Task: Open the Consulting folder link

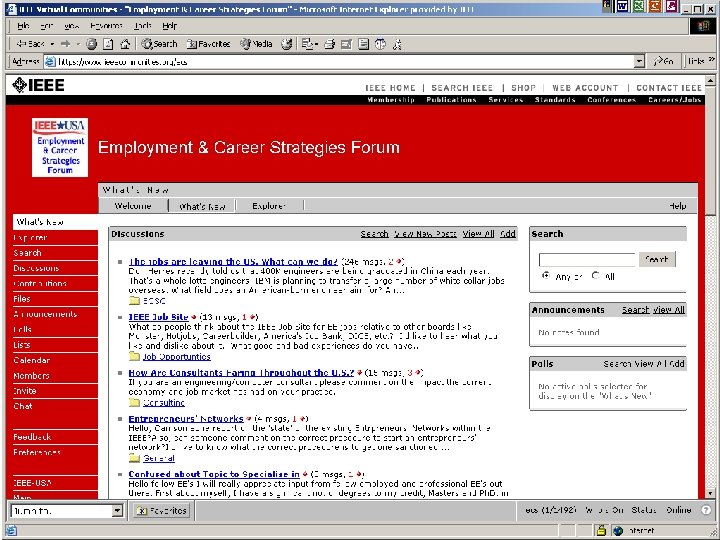Action: click(163, 403)
